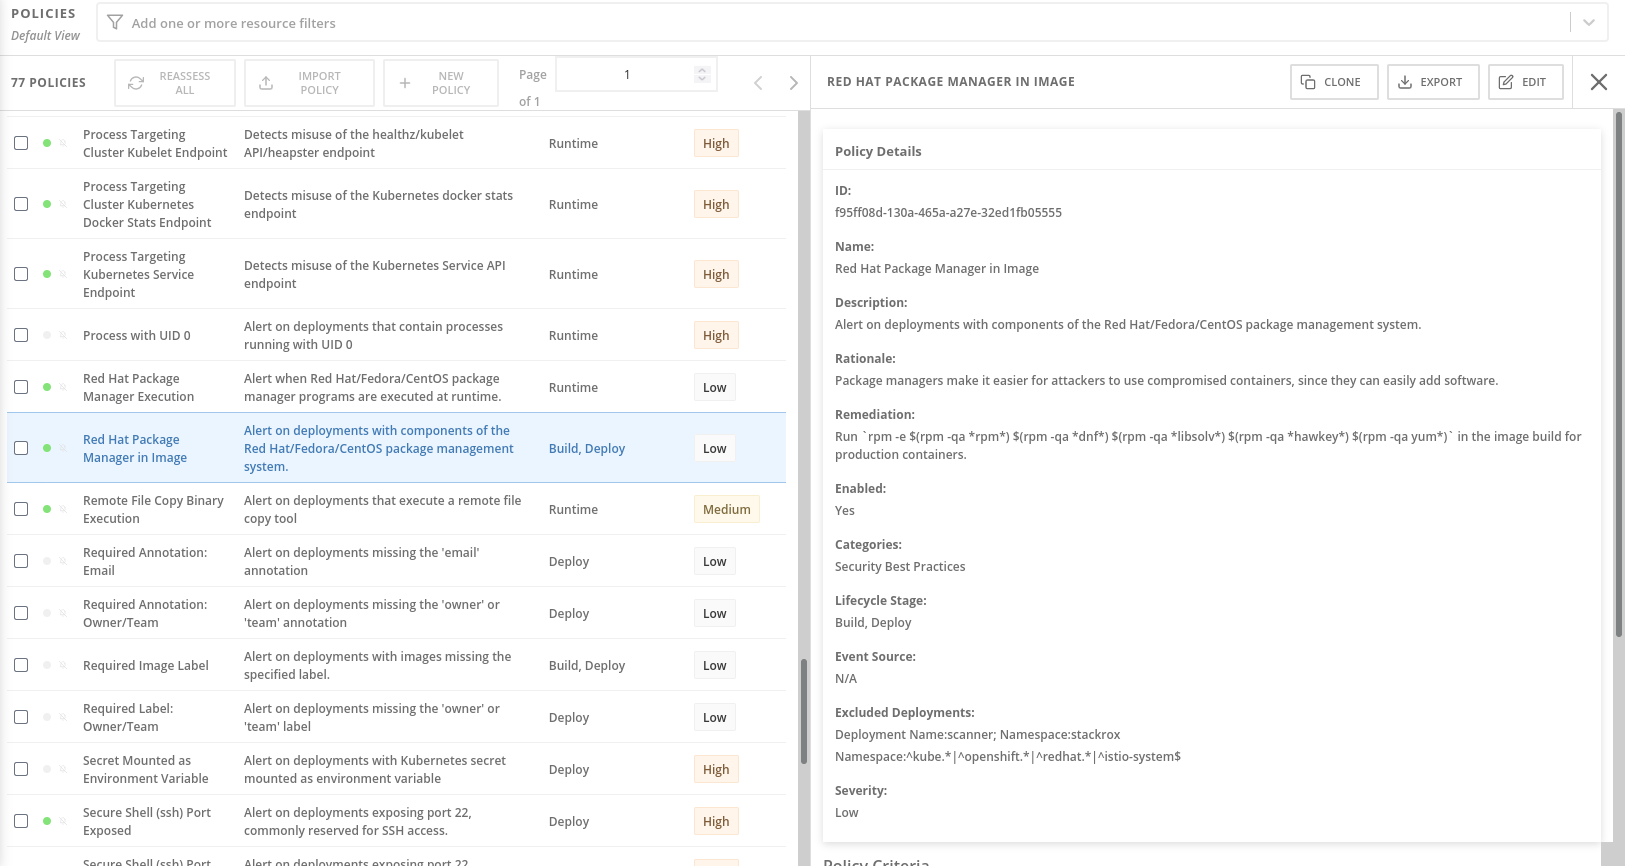
Task: Click the 77 Policies count label
Action: point(48,82)
